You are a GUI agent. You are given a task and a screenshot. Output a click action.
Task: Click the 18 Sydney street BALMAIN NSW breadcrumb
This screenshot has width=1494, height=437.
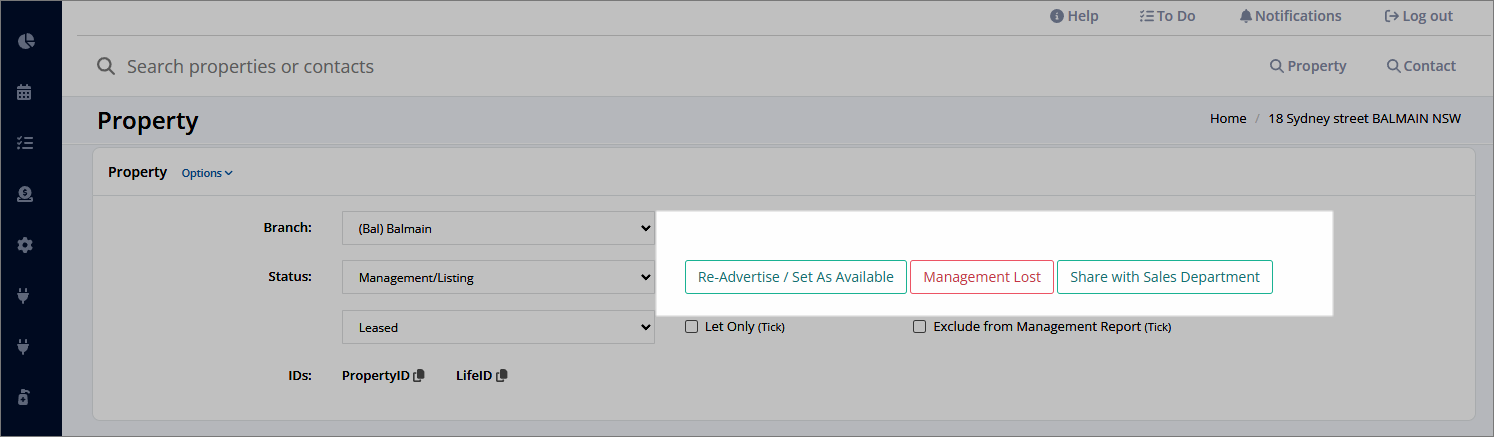(1364, 118)
